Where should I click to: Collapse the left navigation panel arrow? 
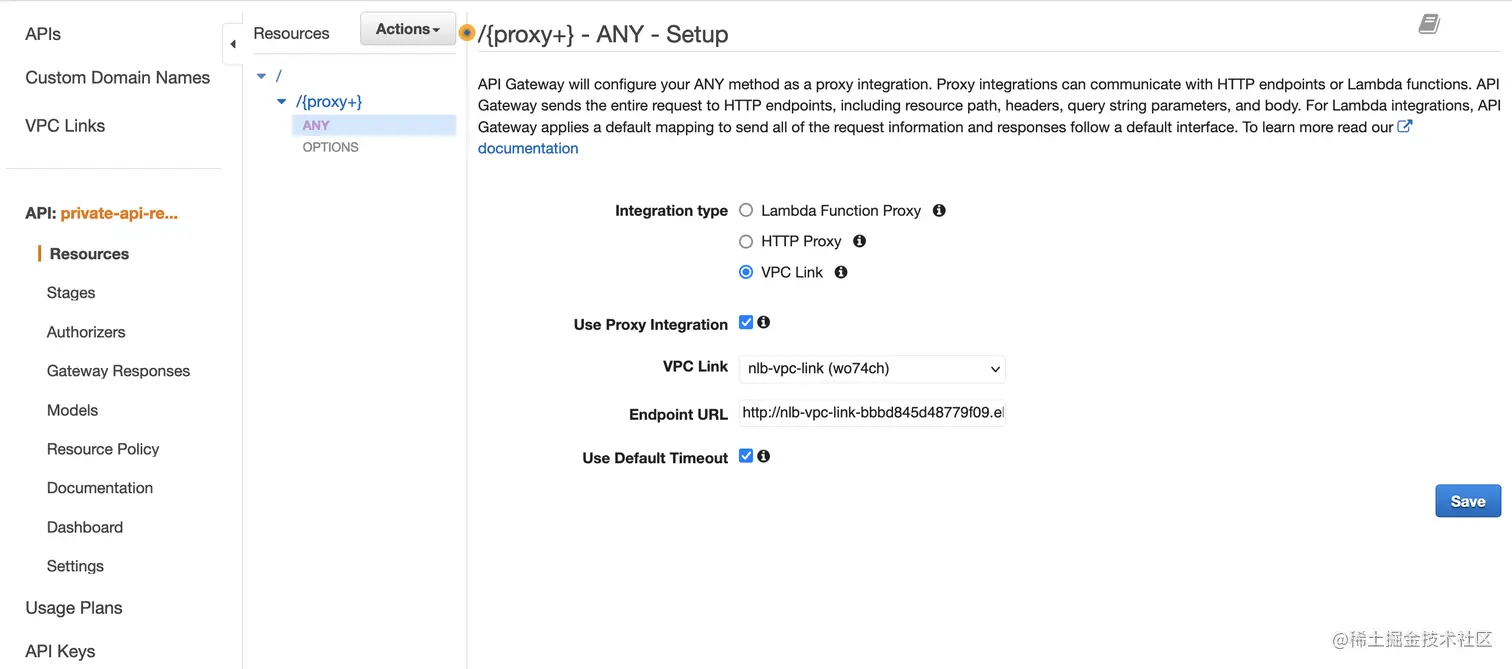coord(233,44)
